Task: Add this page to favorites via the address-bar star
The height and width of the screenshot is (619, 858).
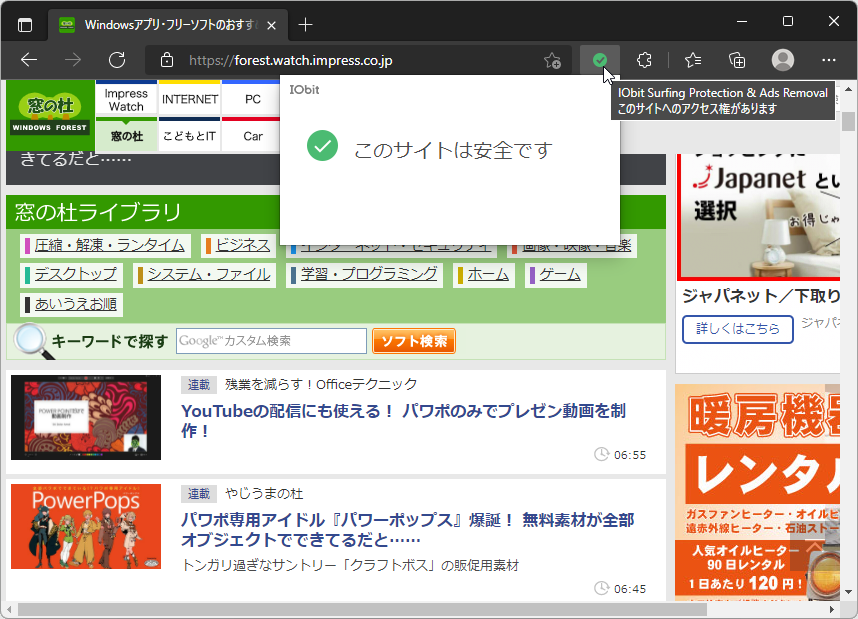Action: tap(552, 61)
